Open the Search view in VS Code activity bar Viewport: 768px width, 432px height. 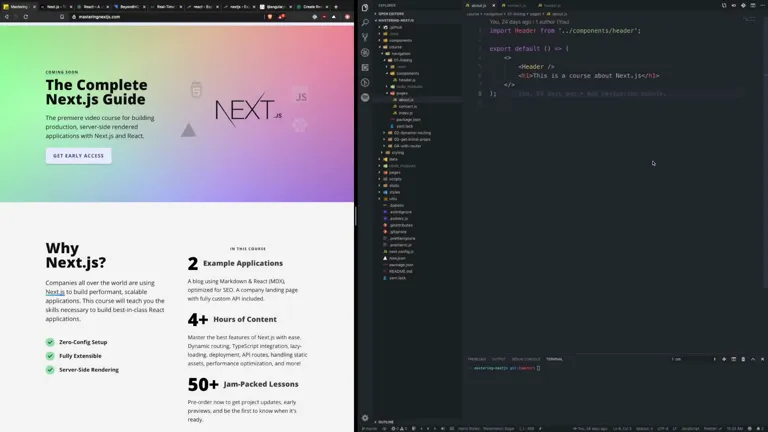click(365, 23)
